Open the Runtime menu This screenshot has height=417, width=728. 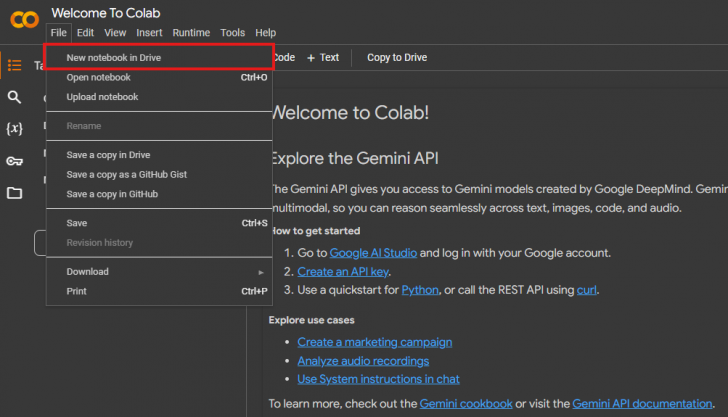pyautogui.click(x=191, y=33)
